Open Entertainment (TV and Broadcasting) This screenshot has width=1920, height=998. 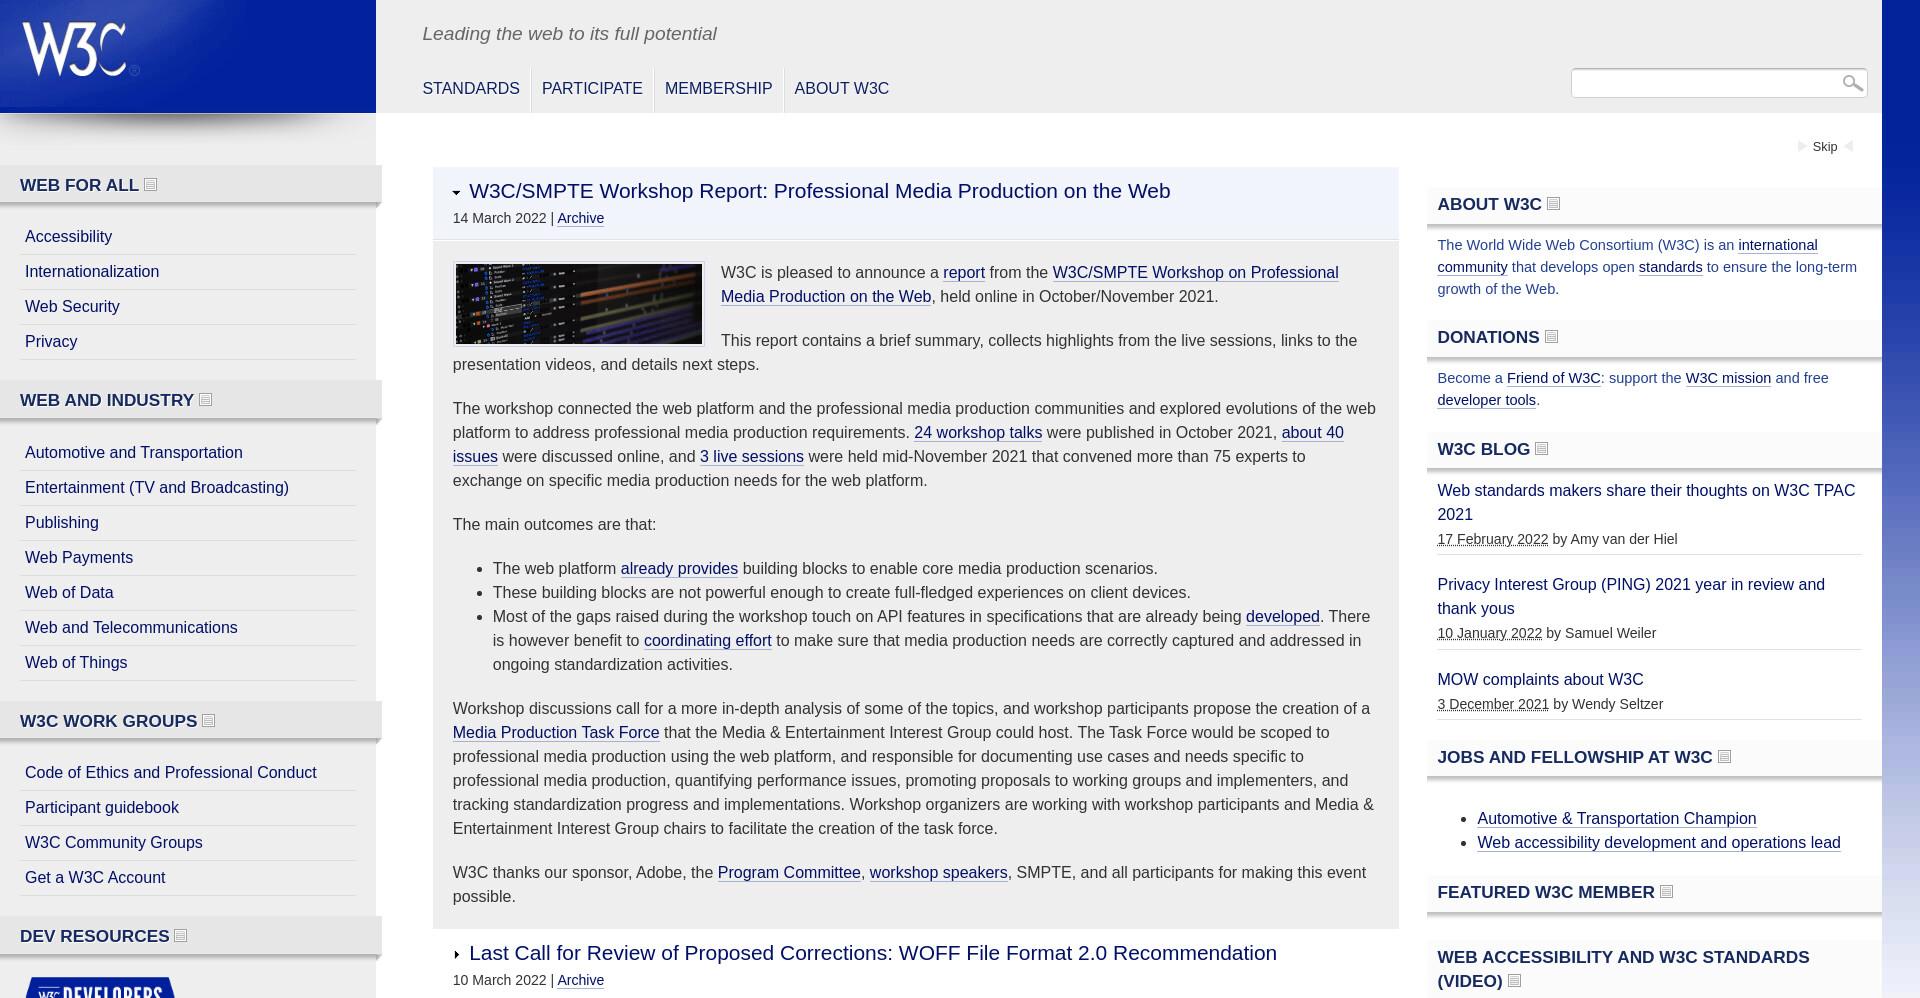point(157,488)
